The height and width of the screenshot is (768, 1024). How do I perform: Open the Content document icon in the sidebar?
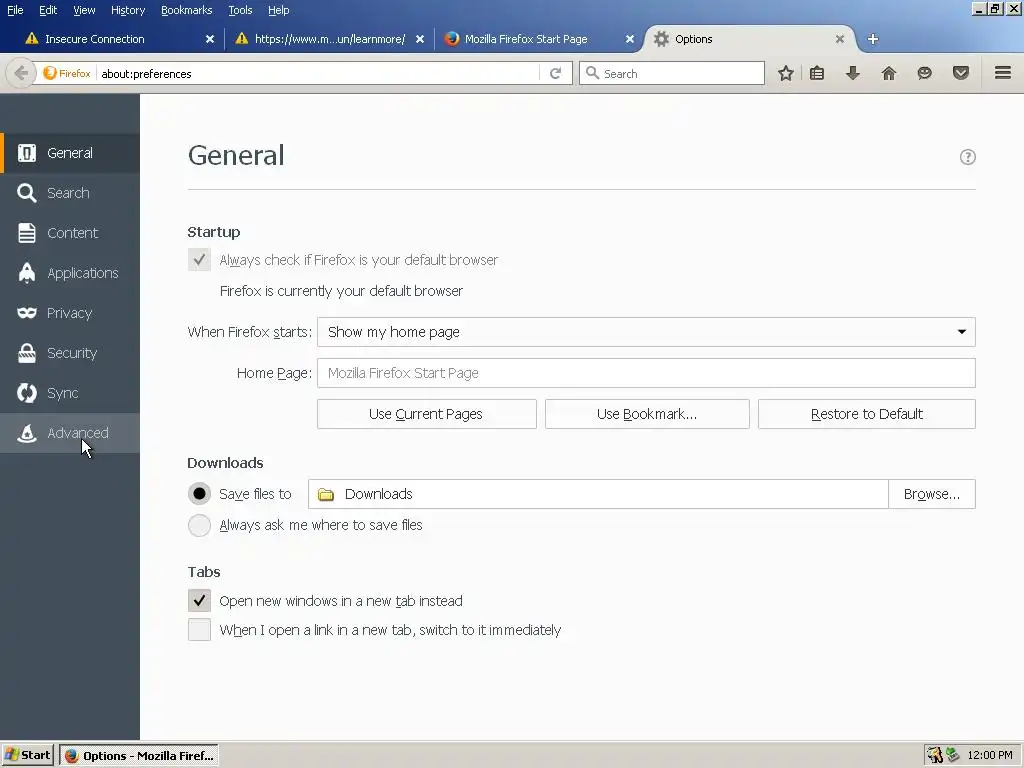[27, 232]
